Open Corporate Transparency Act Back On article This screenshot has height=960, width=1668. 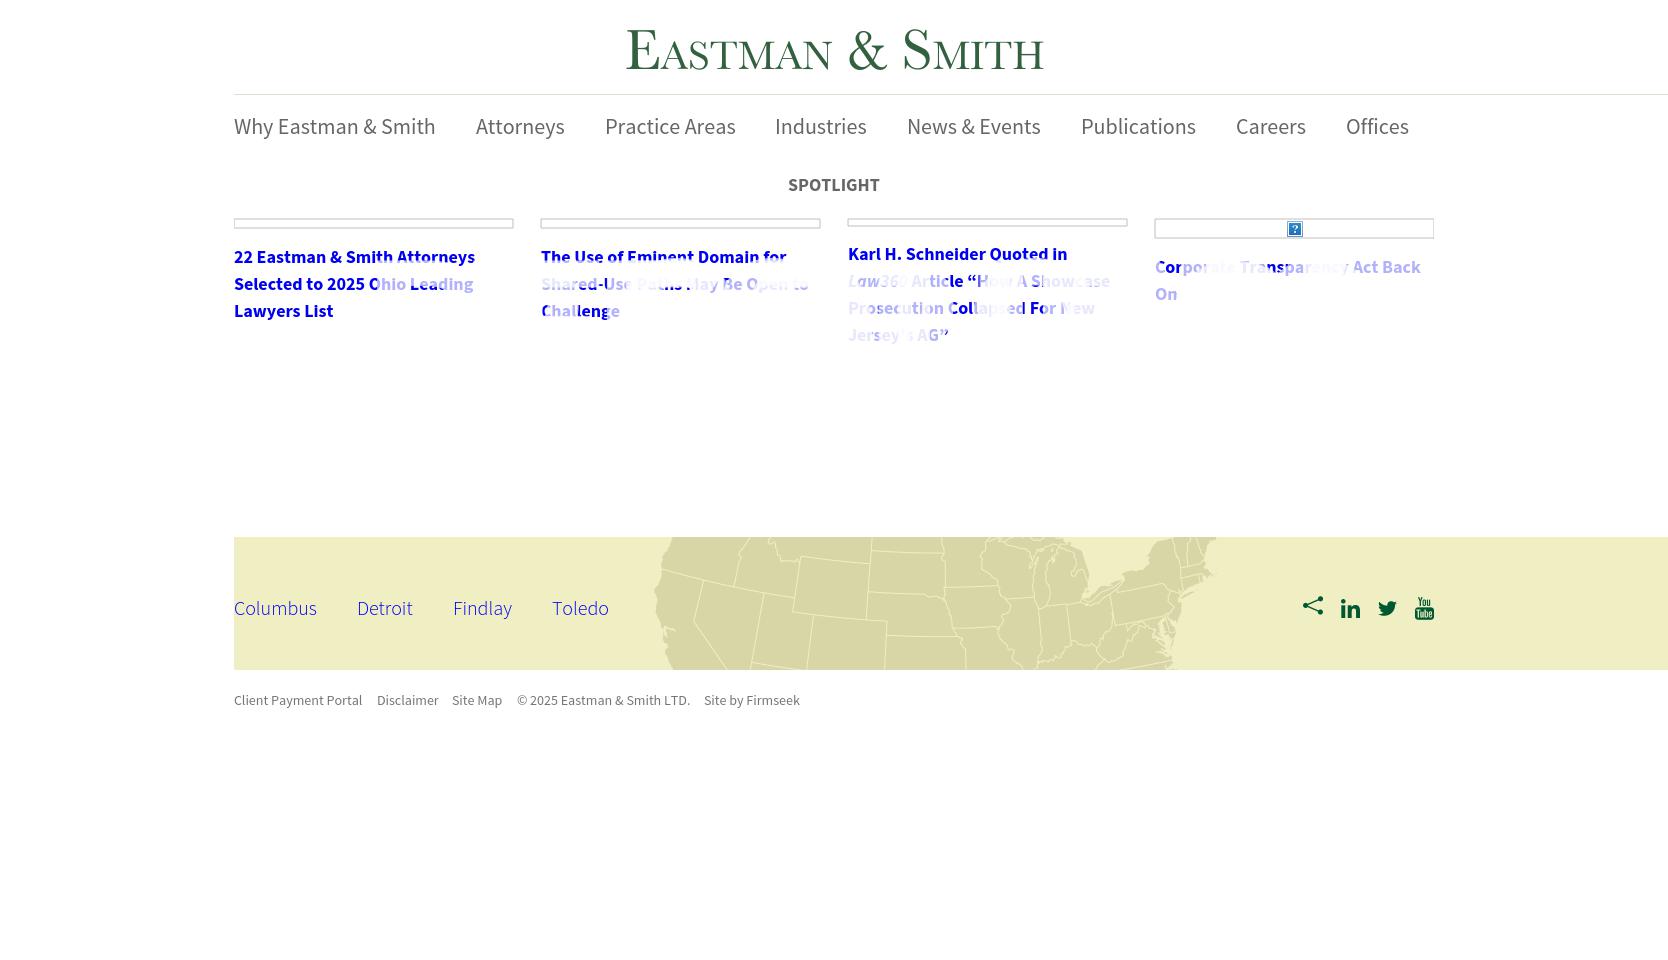pyautogui.click(x=1288, y=280)
